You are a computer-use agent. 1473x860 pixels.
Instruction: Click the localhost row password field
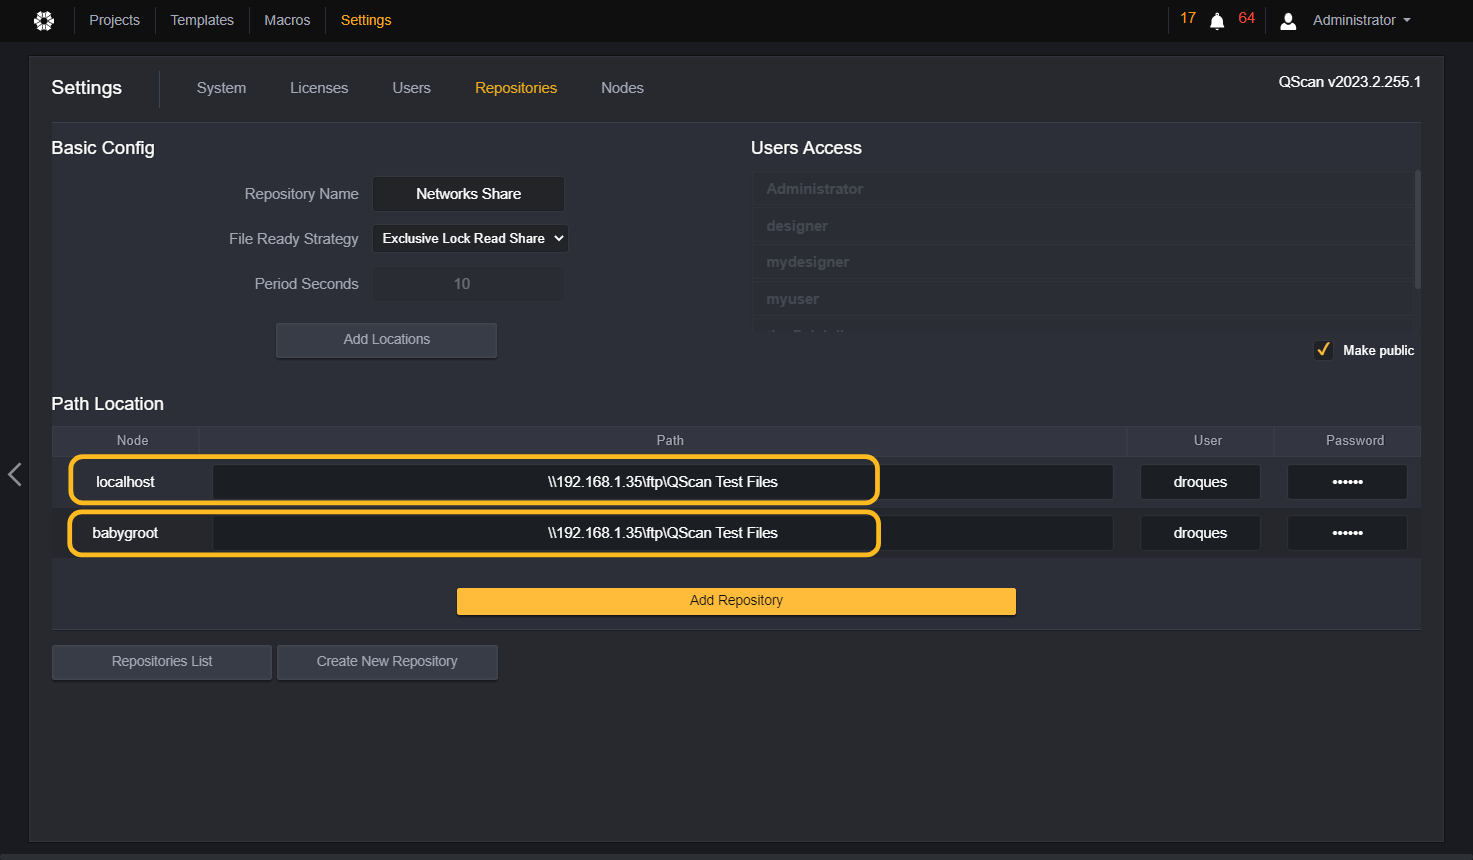(x=1347, y=482)
